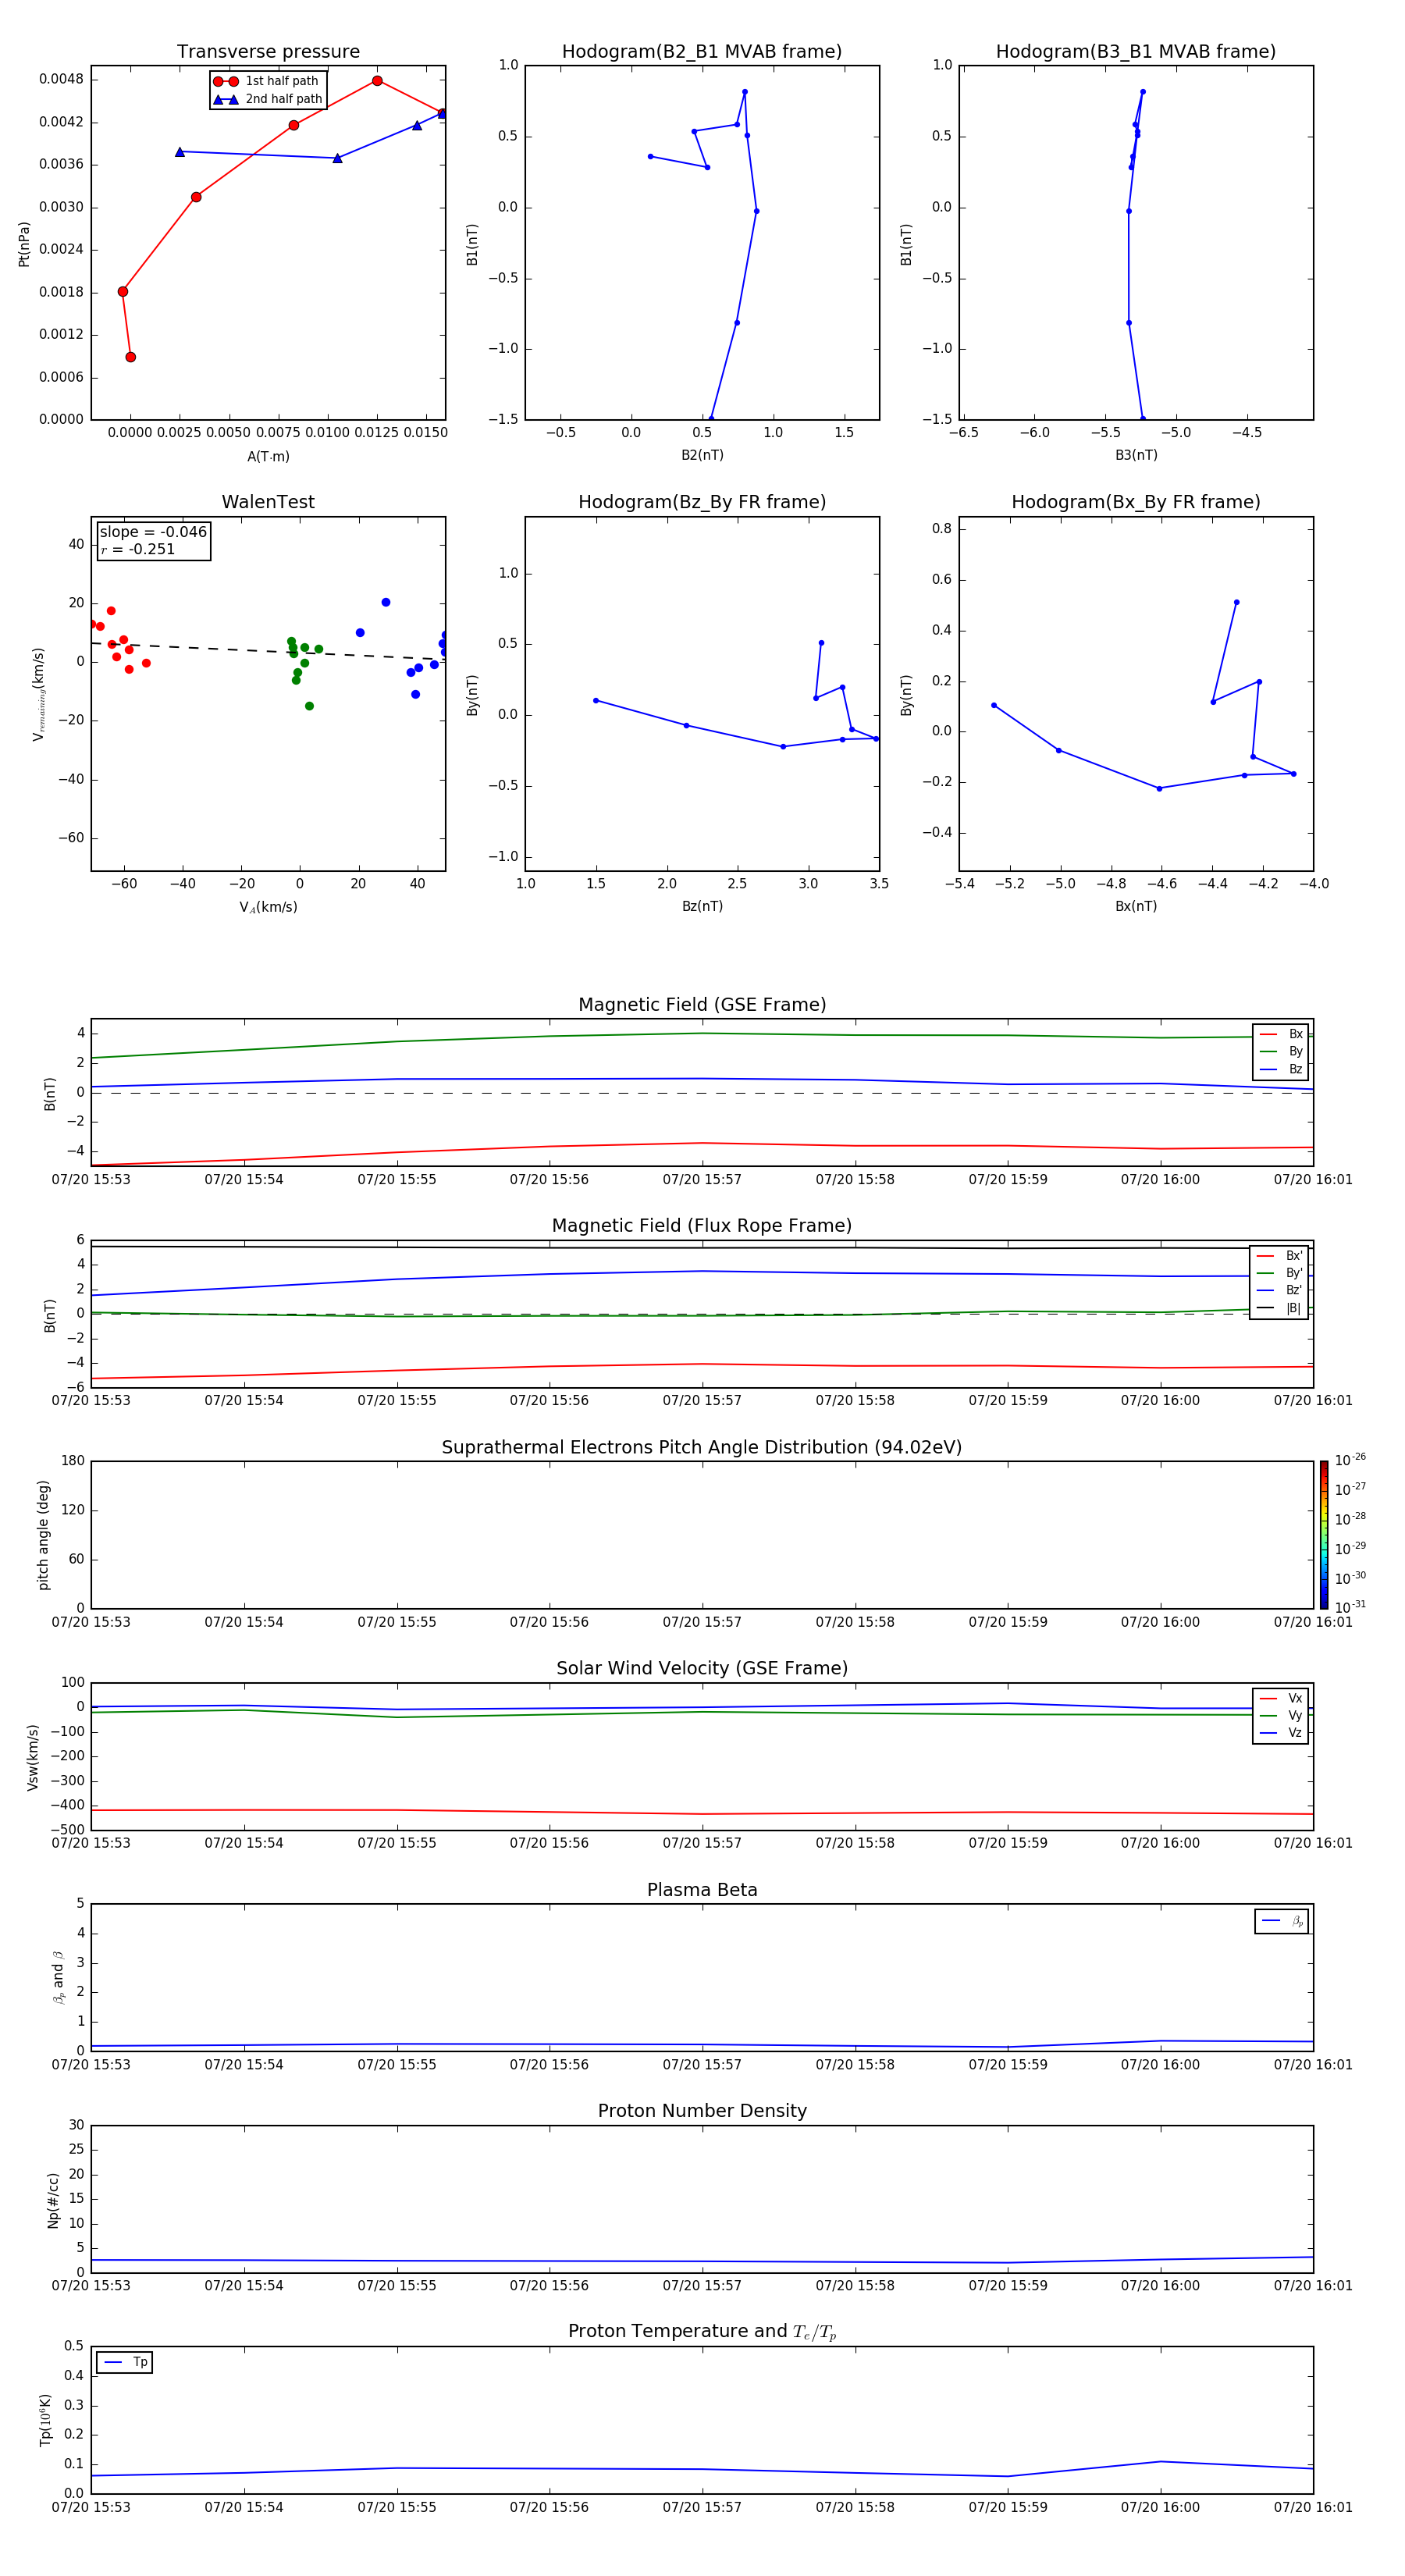Select the Bz entry in the GSE field legend
This screenshot has height=2576, width=1405.
click(1281, 1070)
